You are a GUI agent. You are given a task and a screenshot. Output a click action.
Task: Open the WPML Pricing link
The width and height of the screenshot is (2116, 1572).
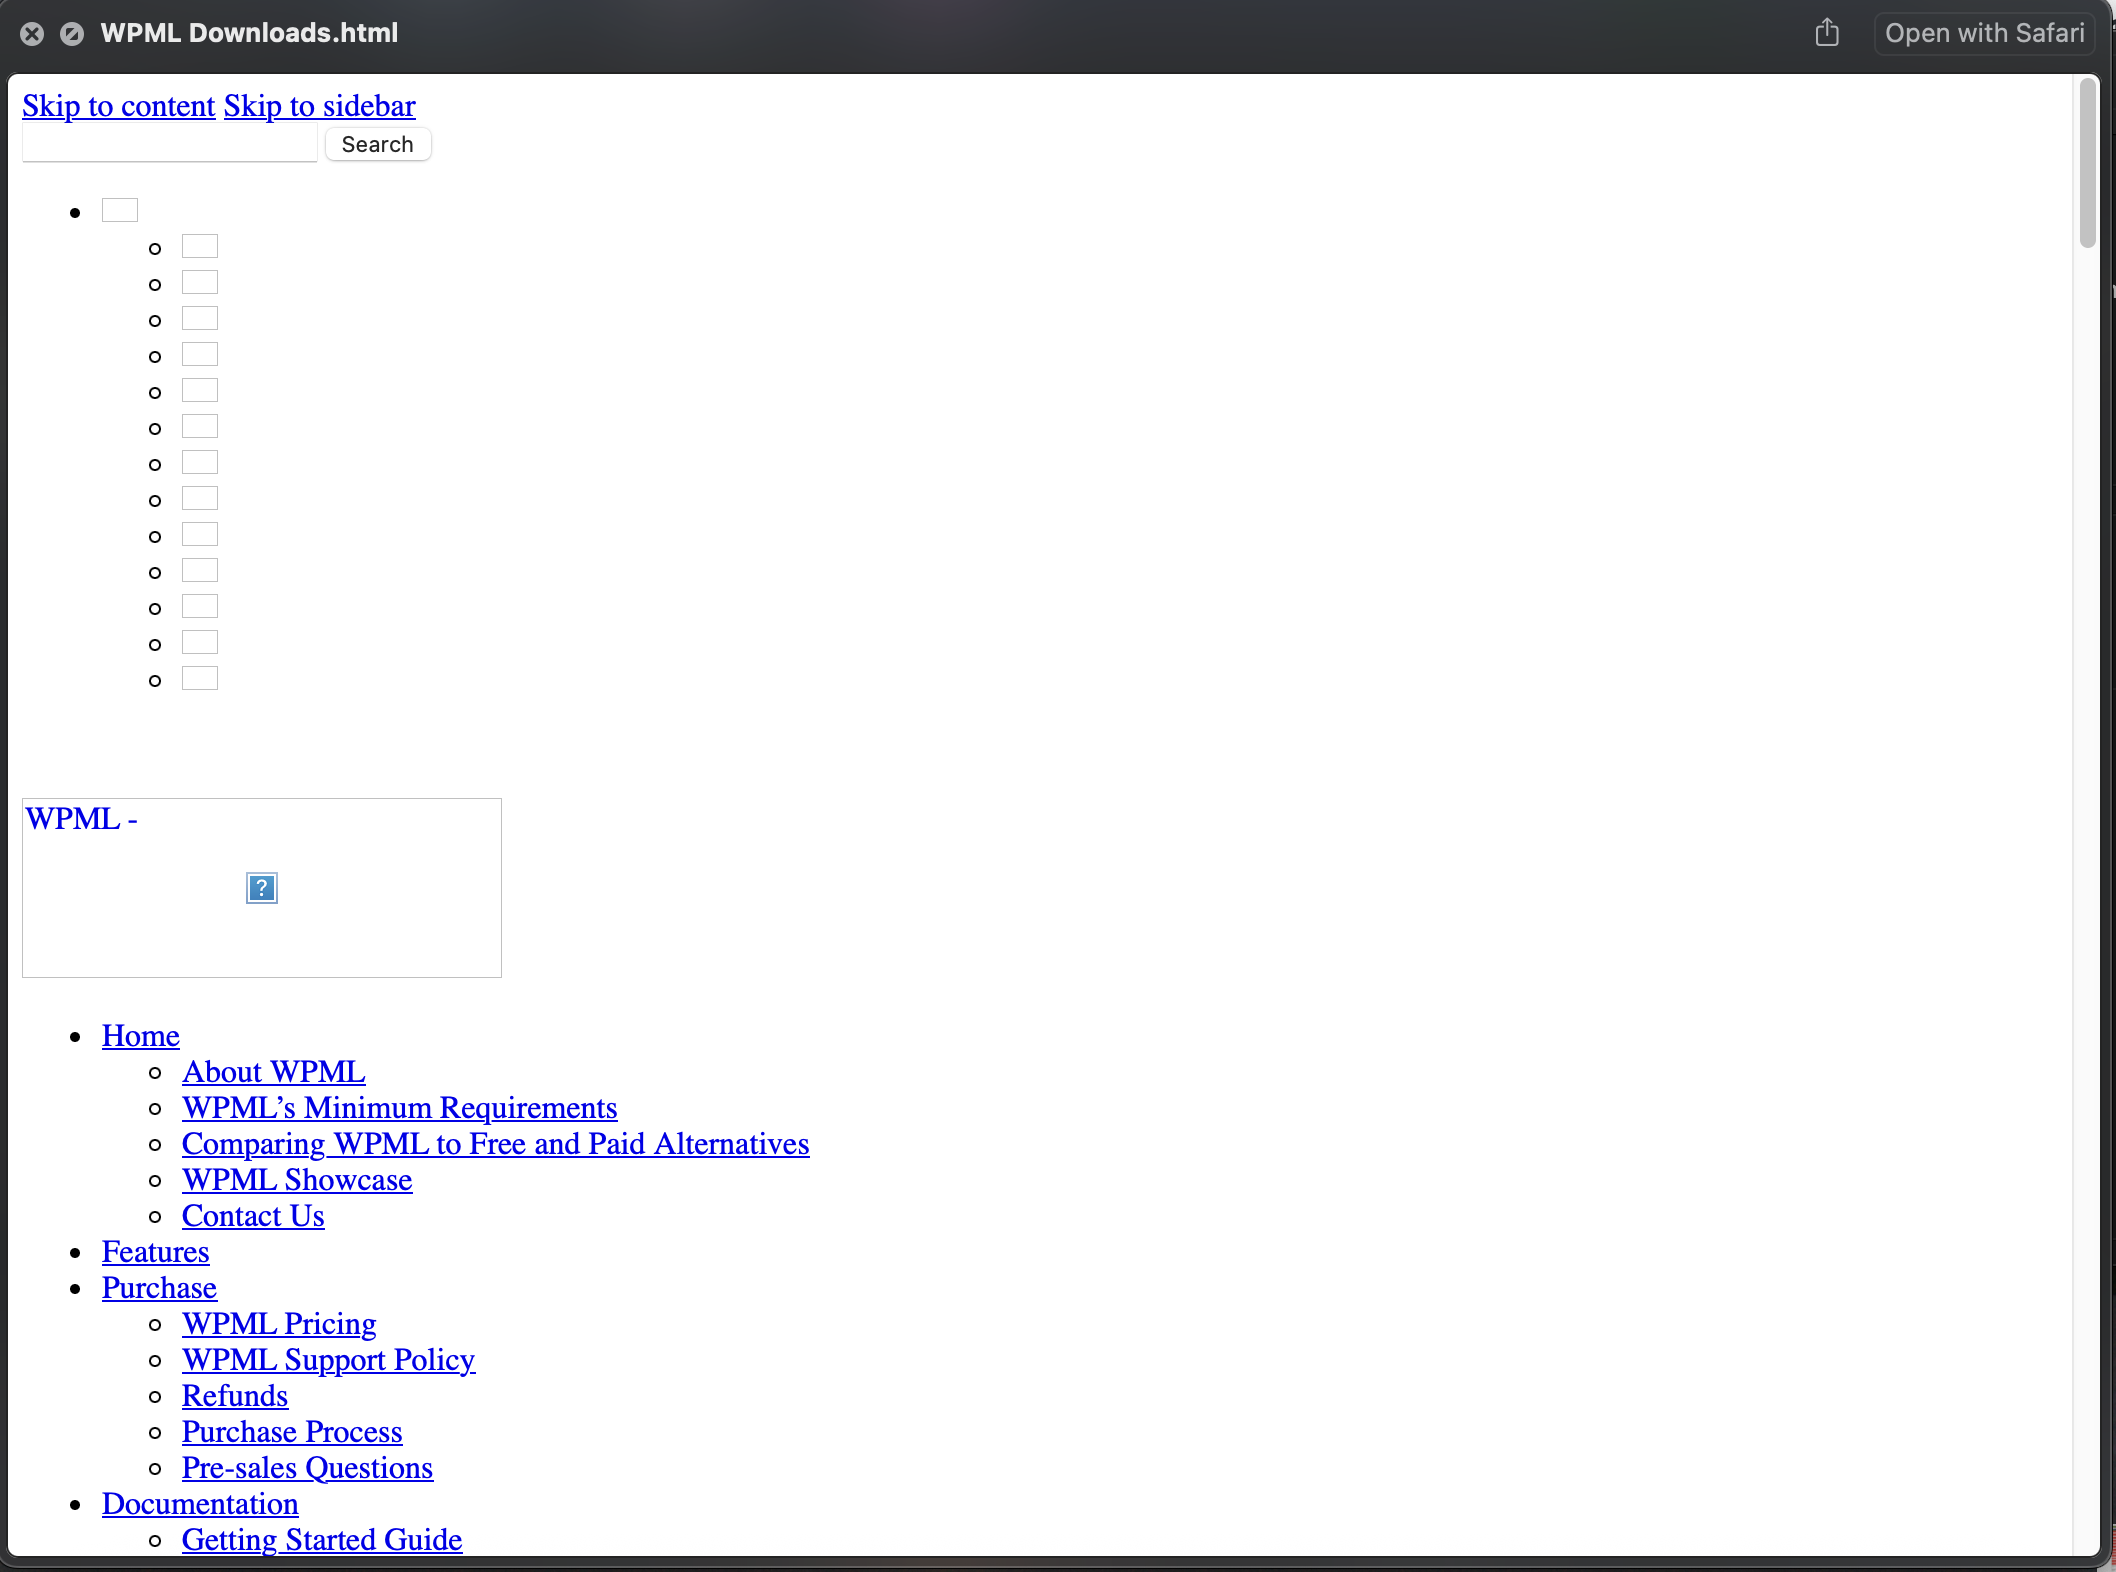(x=279, y=1324)
